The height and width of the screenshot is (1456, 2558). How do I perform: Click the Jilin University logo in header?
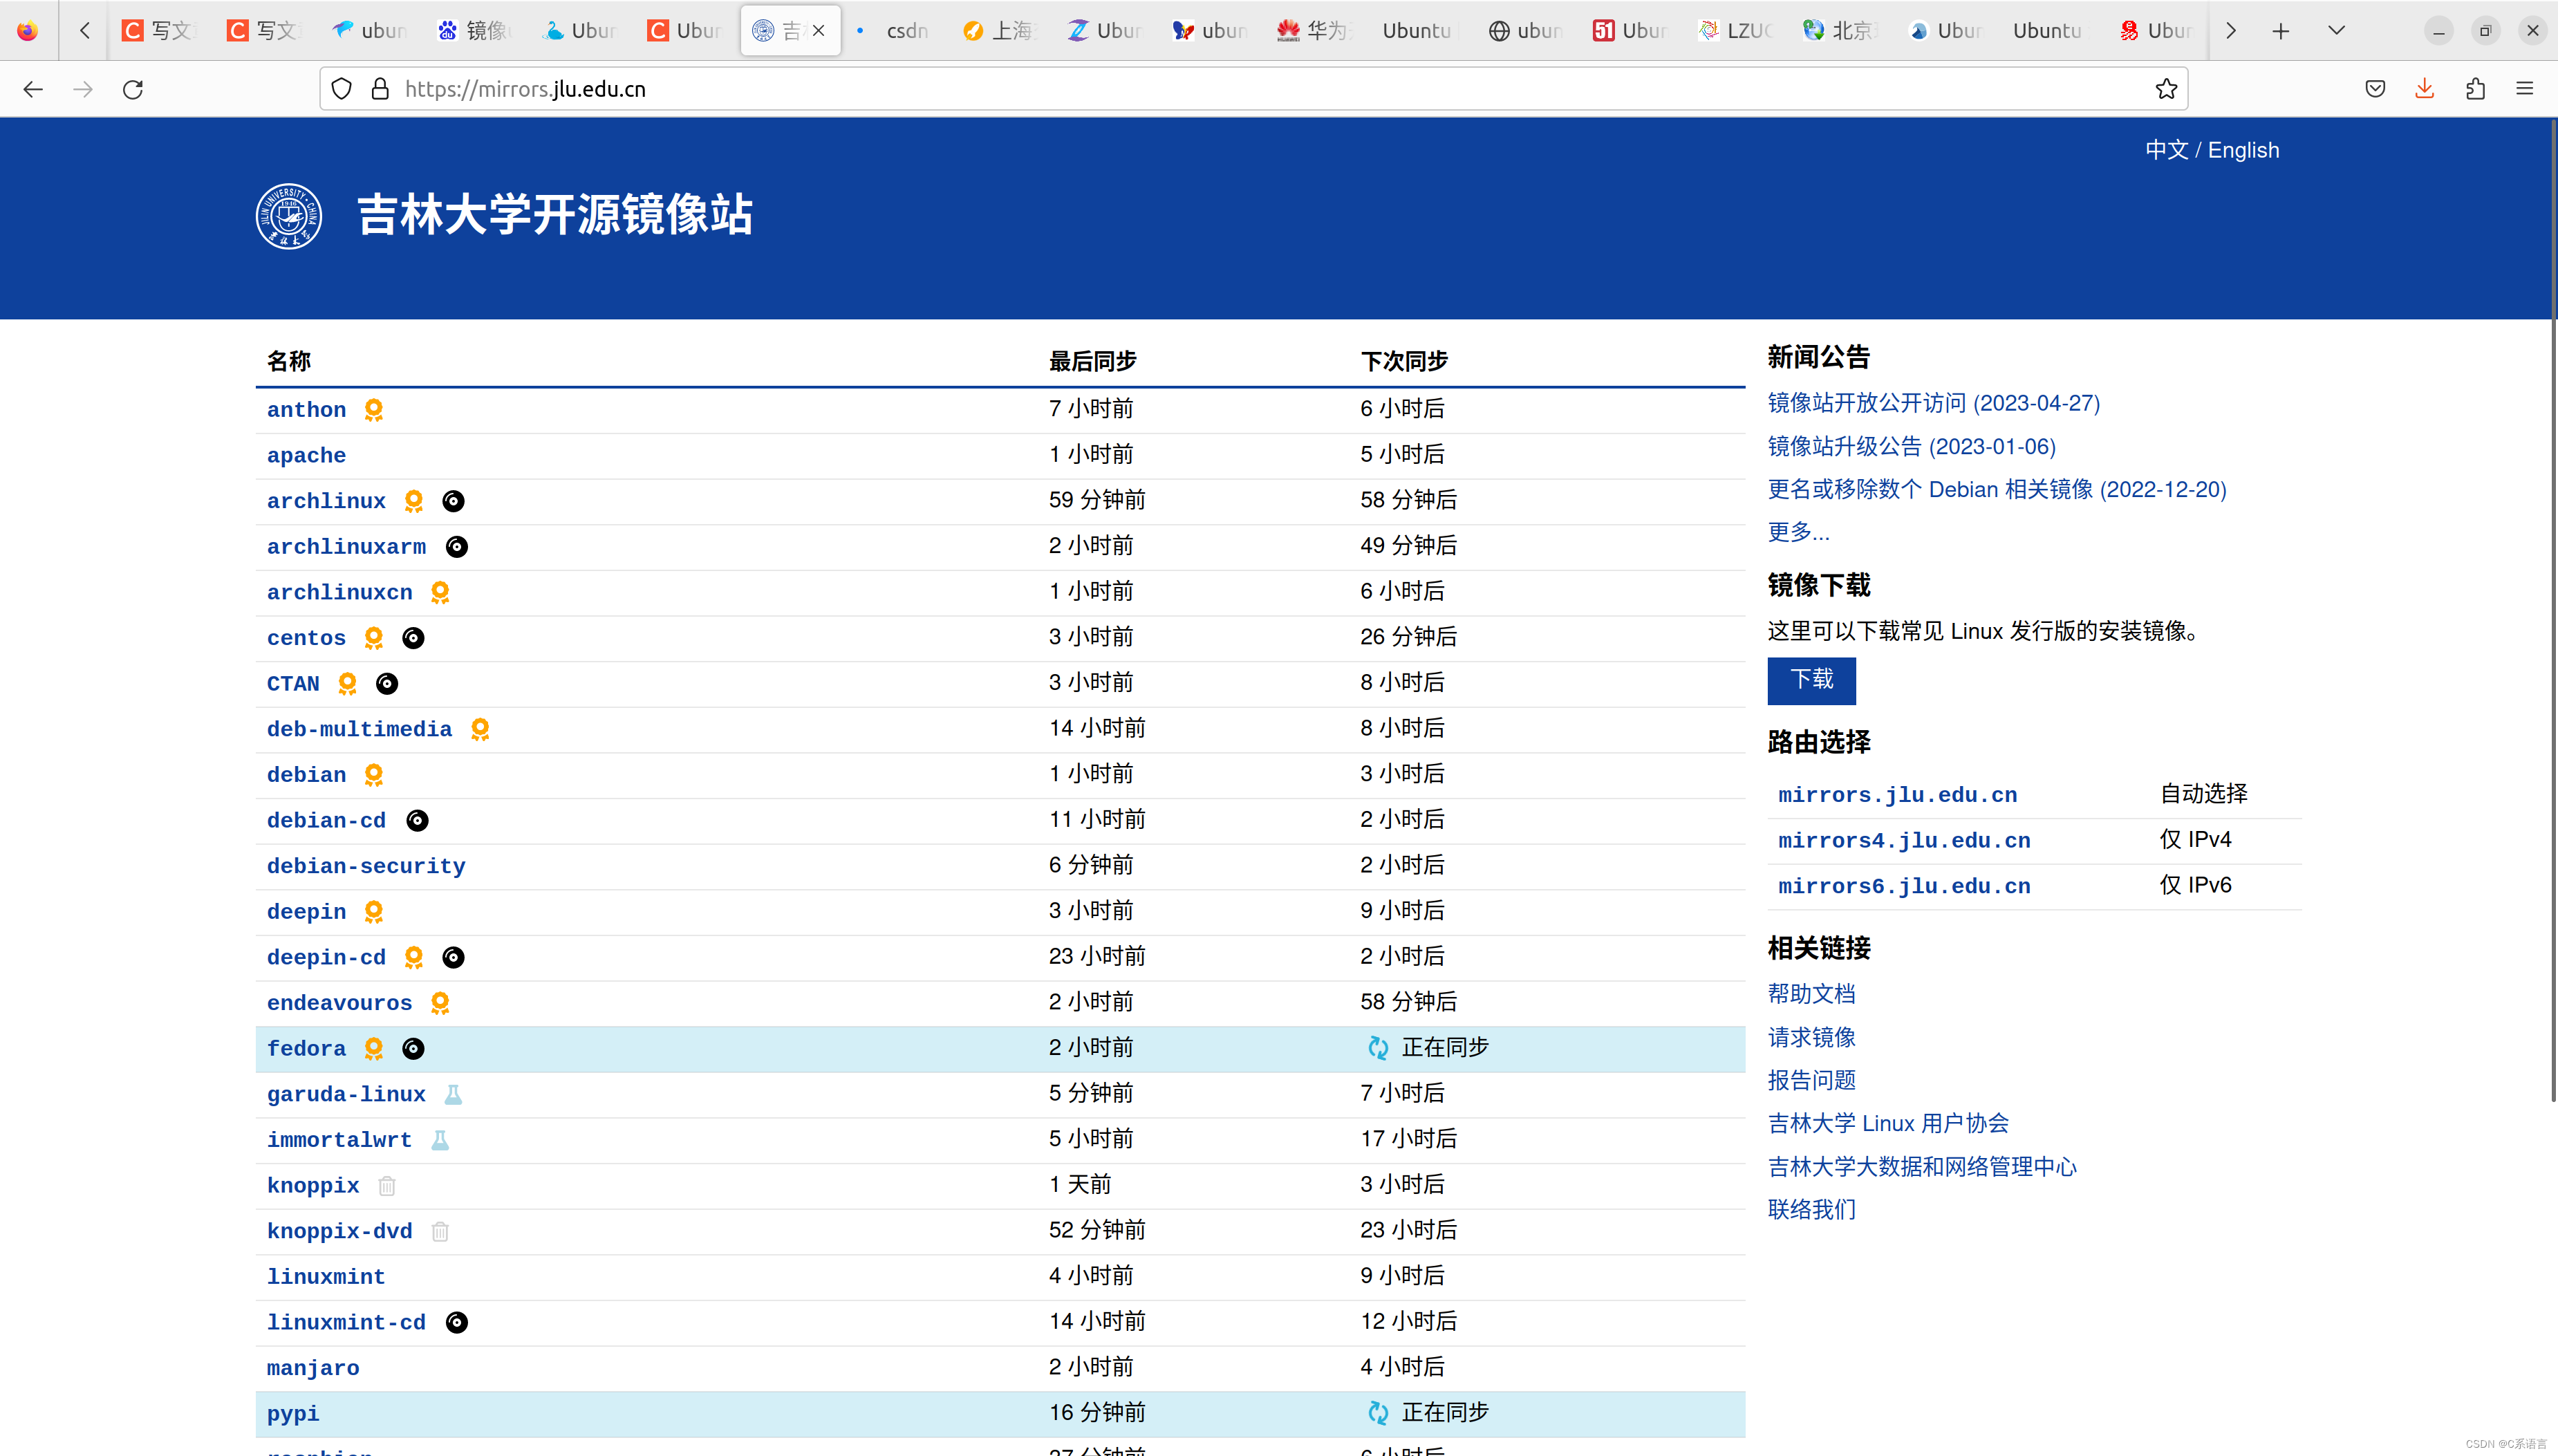pyautogui.click(x=288, y=216)
